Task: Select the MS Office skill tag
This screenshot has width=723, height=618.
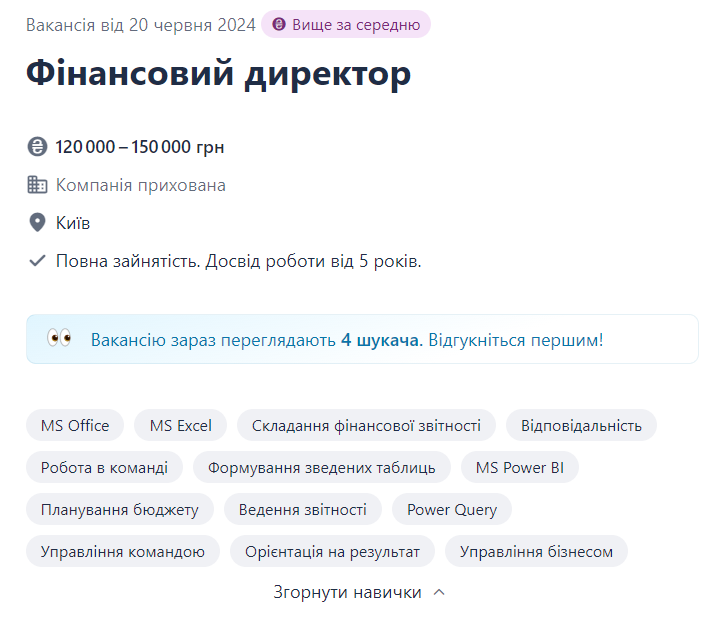Action: (75, 425)
